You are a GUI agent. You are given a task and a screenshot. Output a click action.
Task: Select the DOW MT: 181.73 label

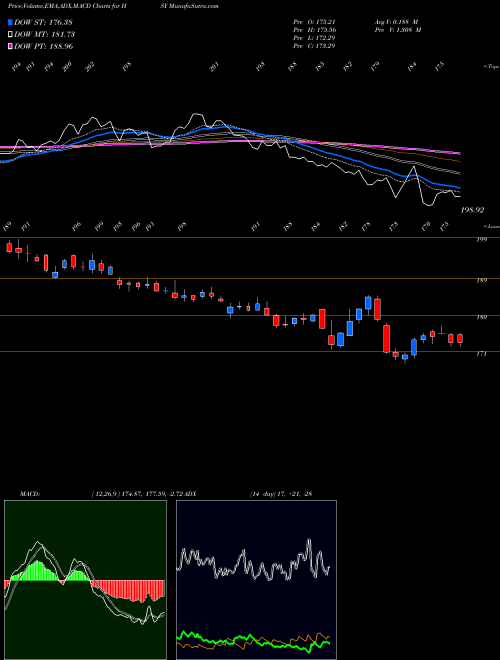pos(44,34)
